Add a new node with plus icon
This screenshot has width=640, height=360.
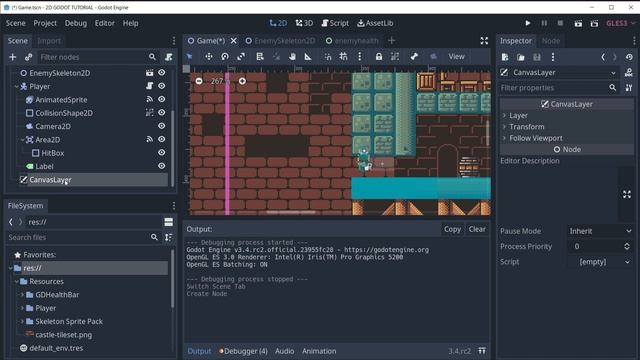13,57
